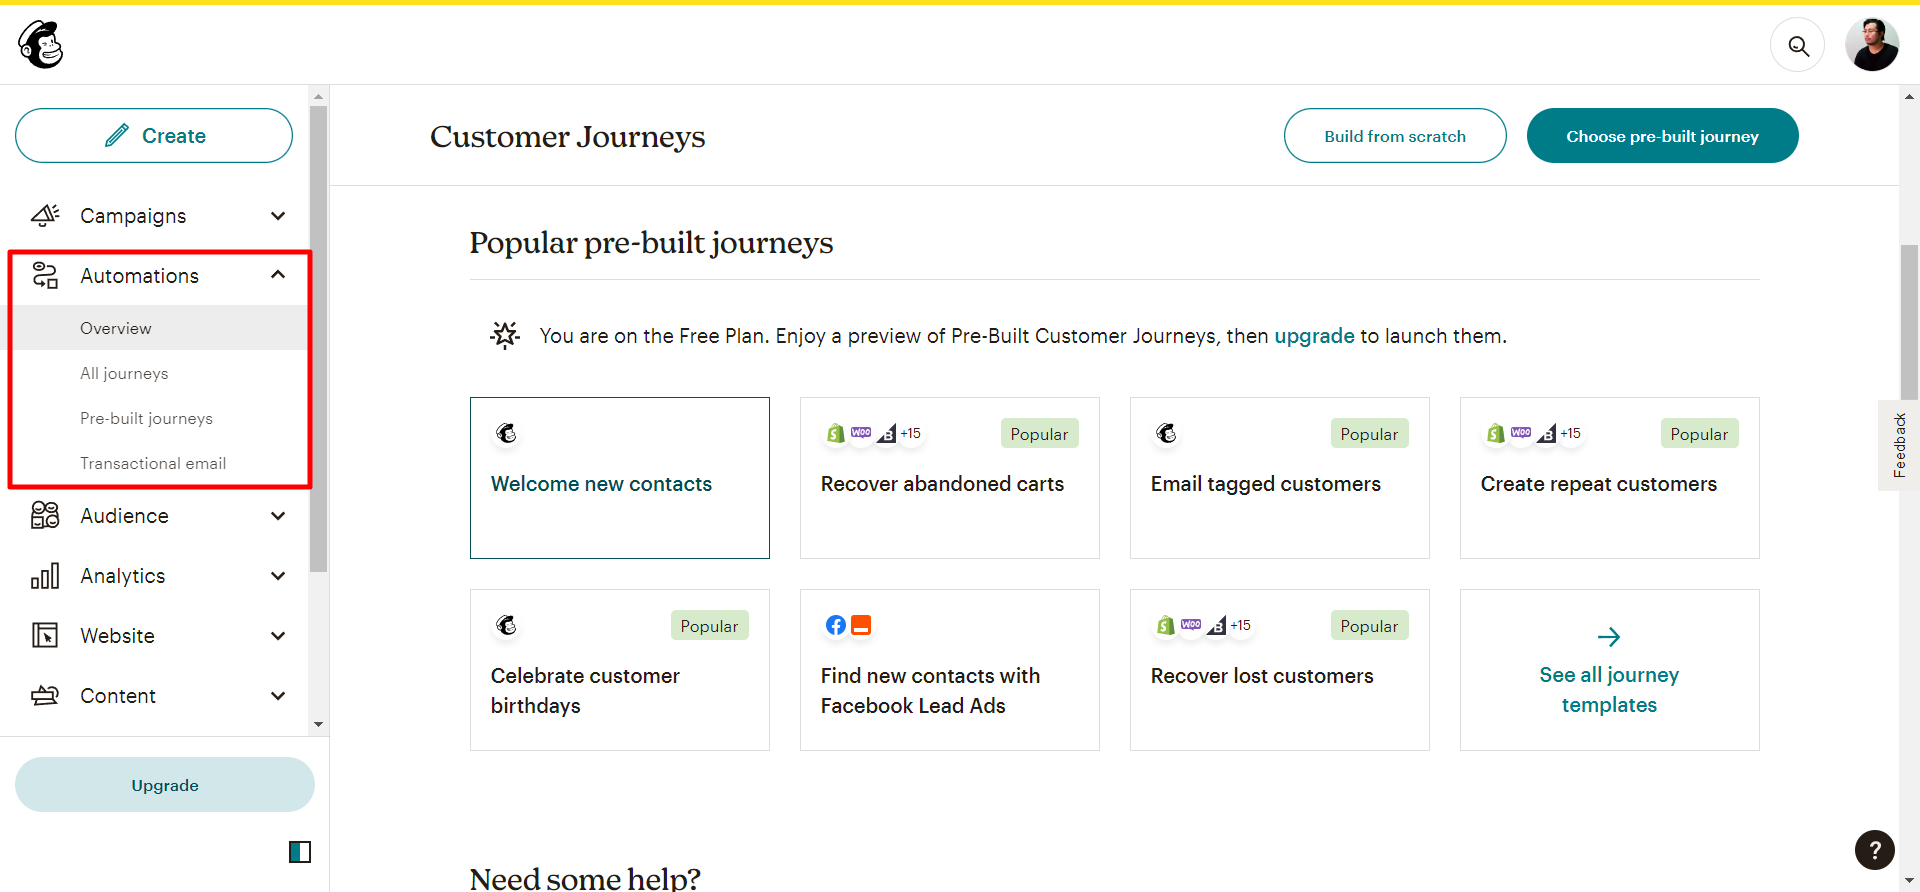Click the Audience people icon
Image resolution: width=1920 pixels, height=892 pixels.
[x=45, y=516]
